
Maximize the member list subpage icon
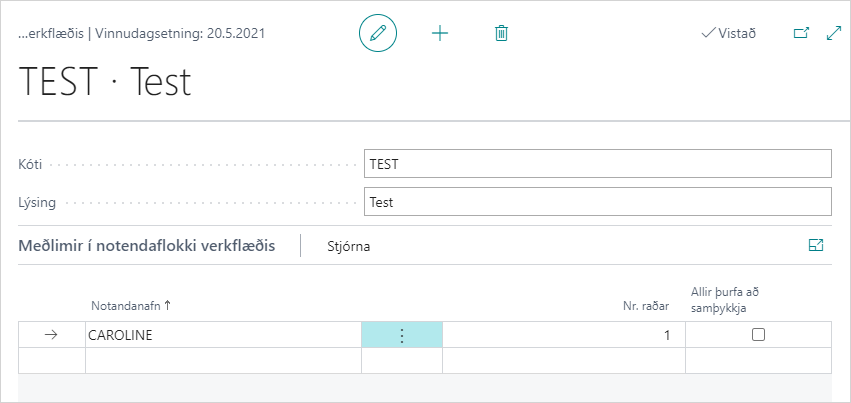[x=816, y=245]
